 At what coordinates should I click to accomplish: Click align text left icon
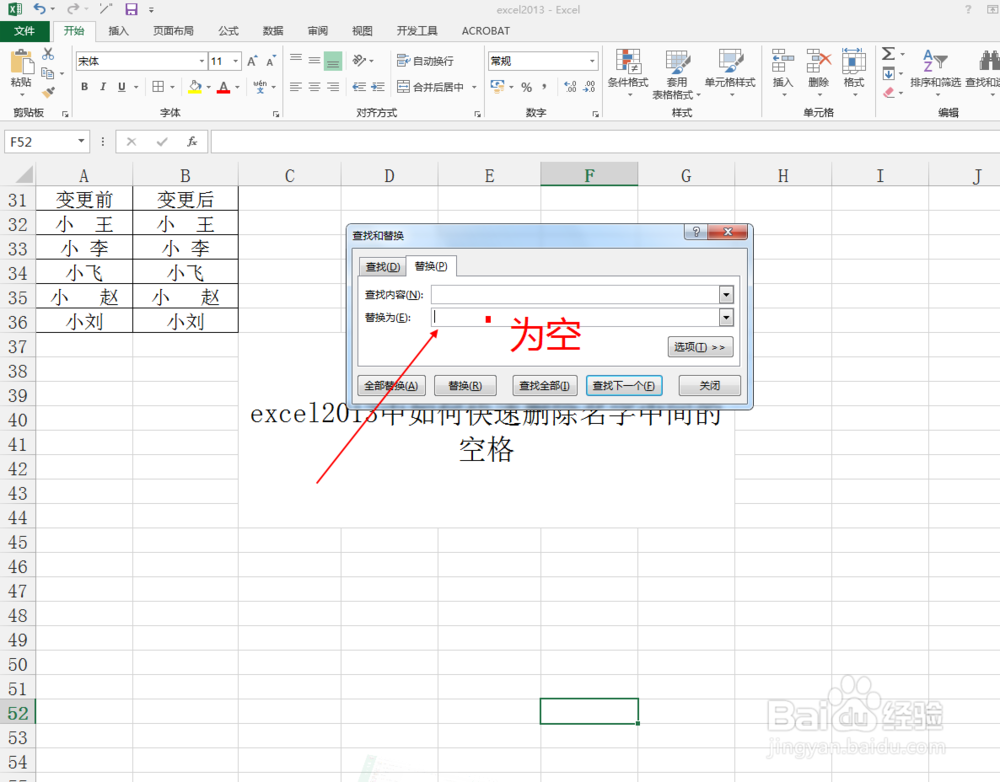[295, 87]
